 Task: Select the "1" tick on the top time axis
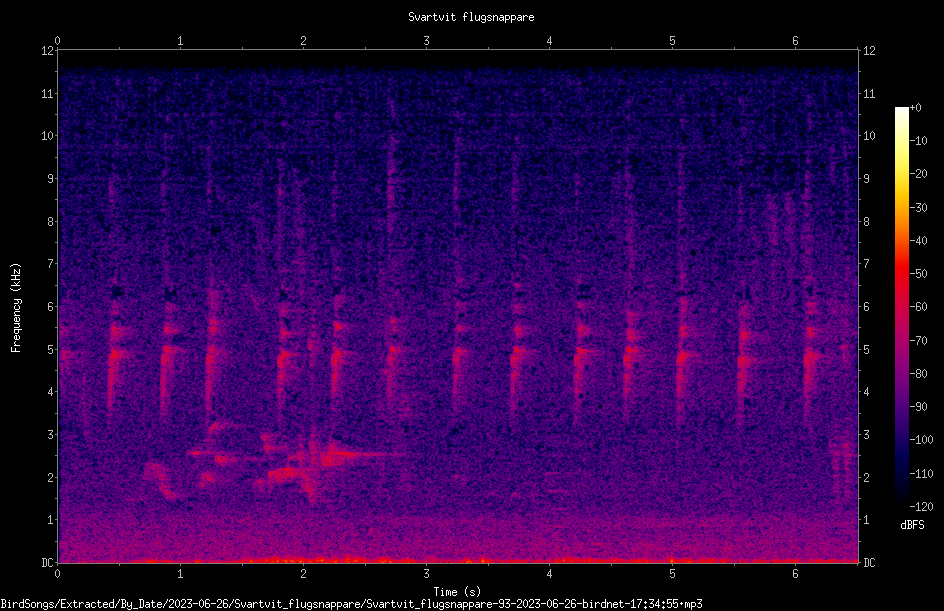(180, 41)
